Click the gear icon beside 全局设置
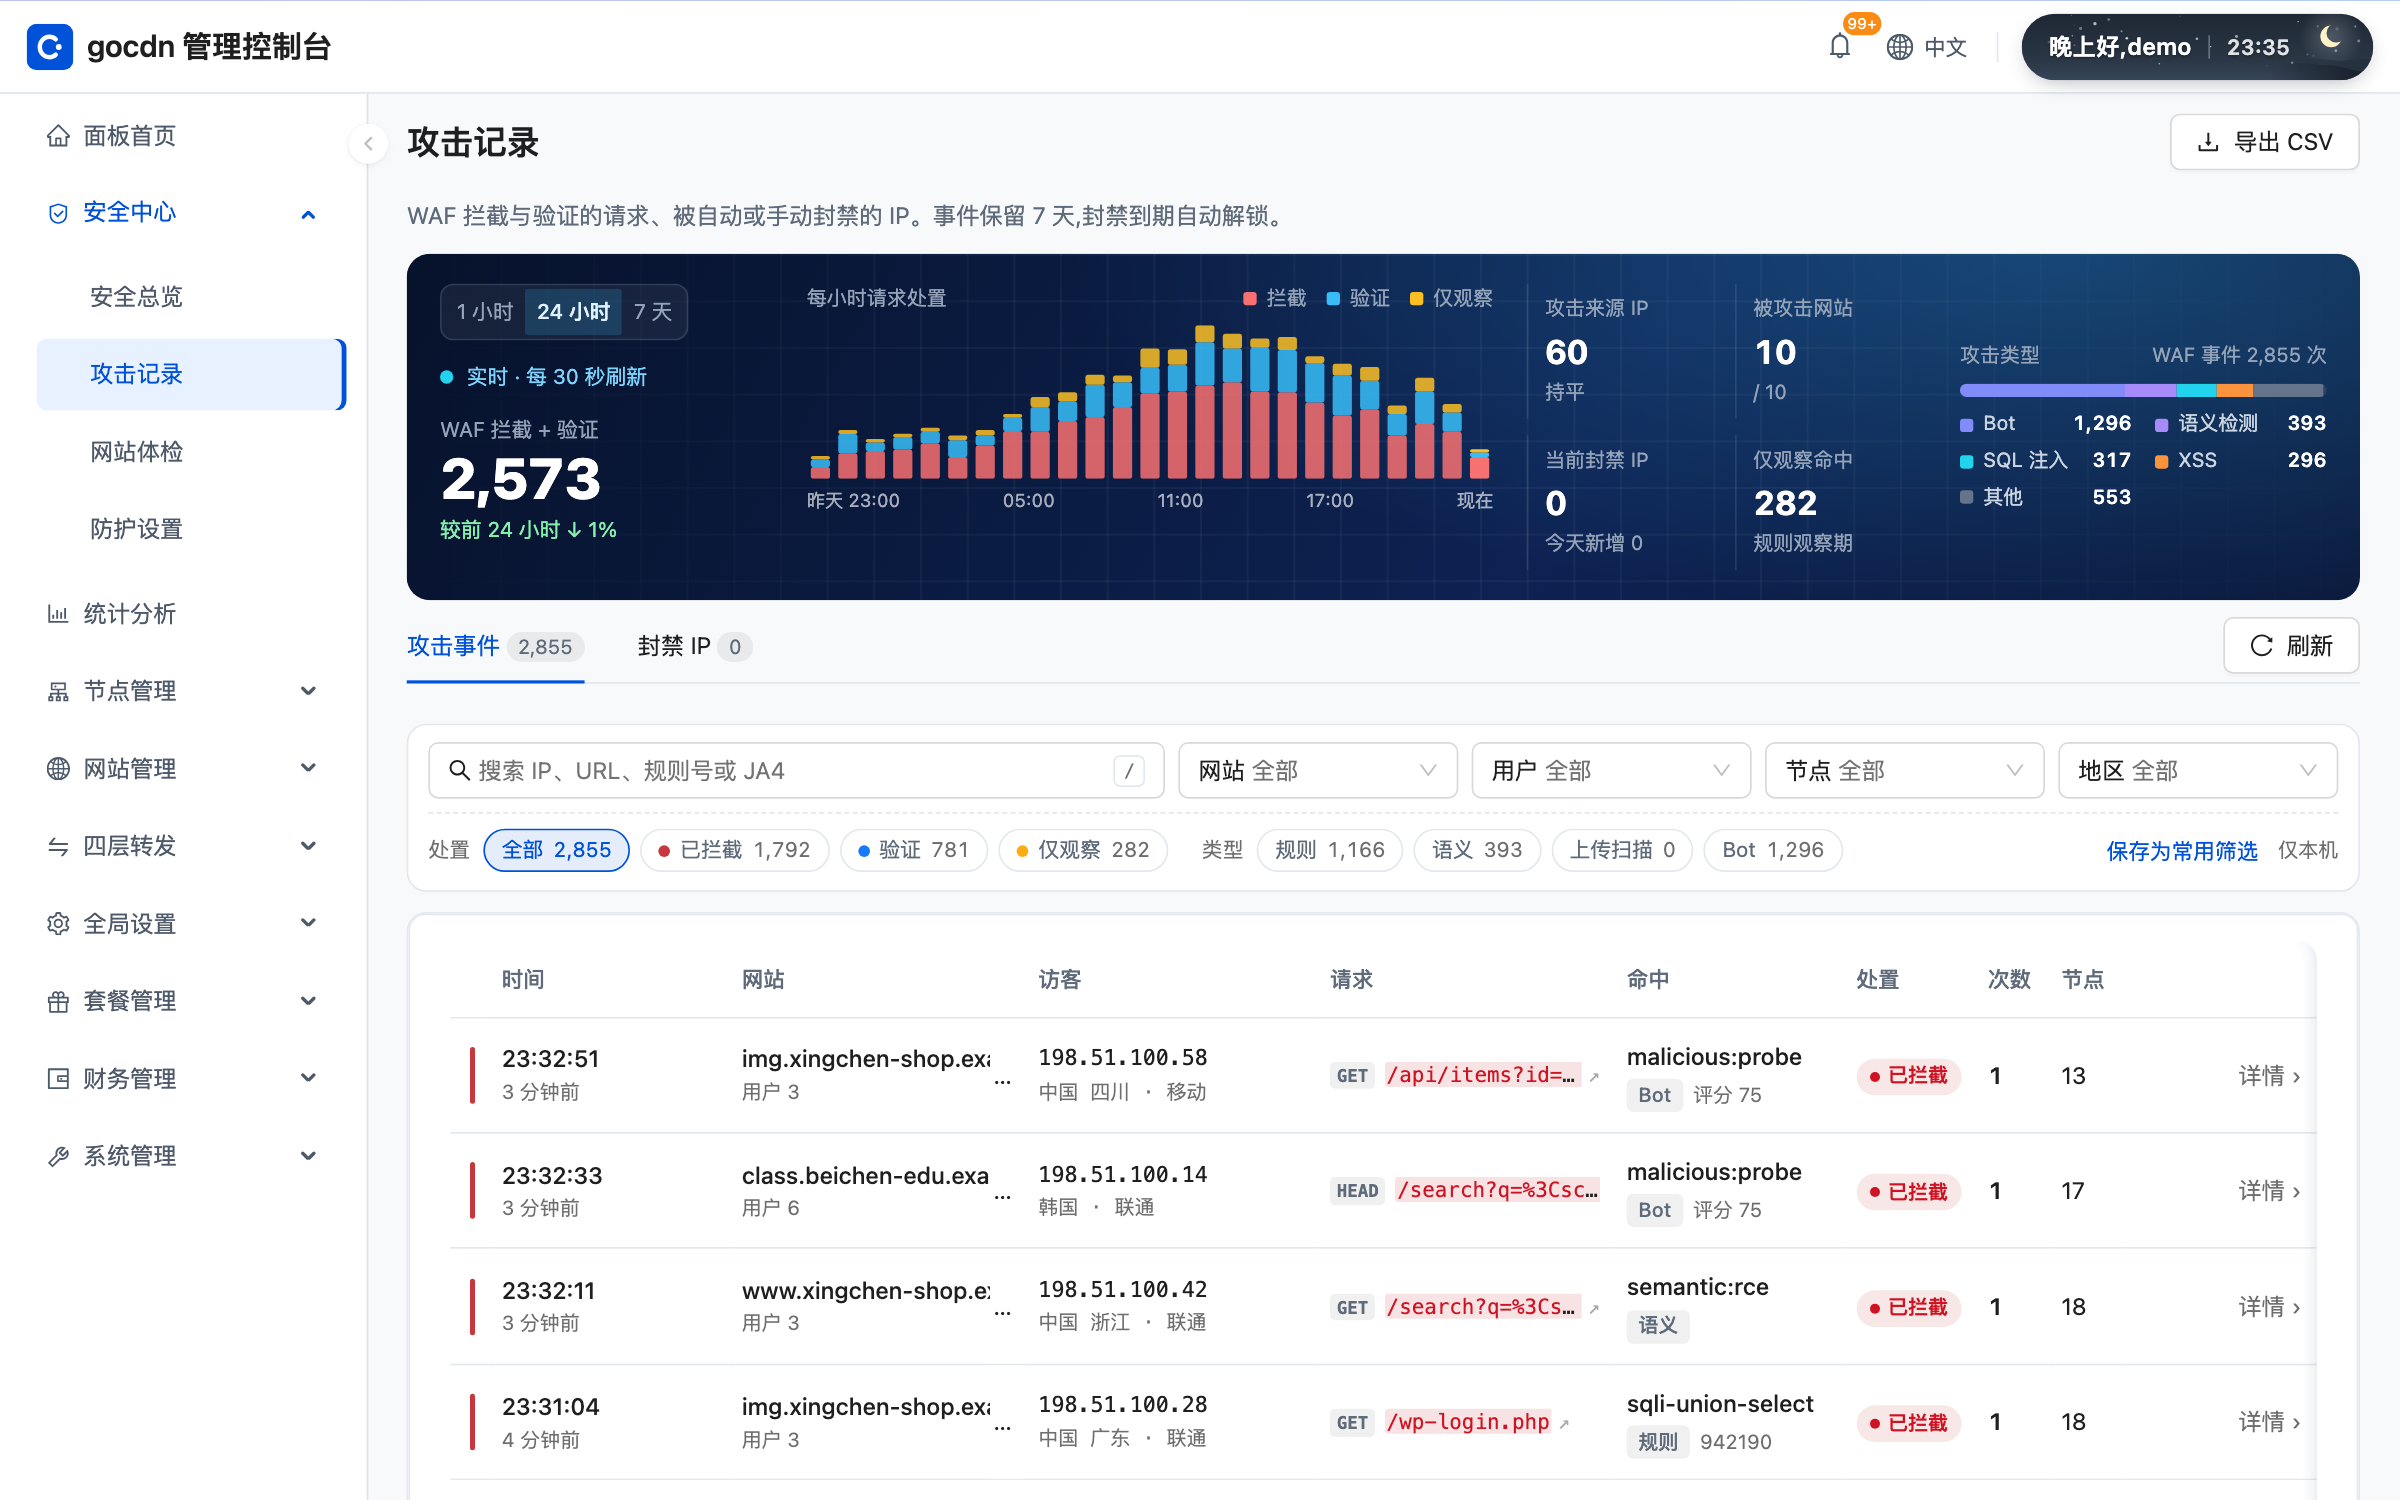This screenshot has height=1500, width=2400. (x=58, y=923)
